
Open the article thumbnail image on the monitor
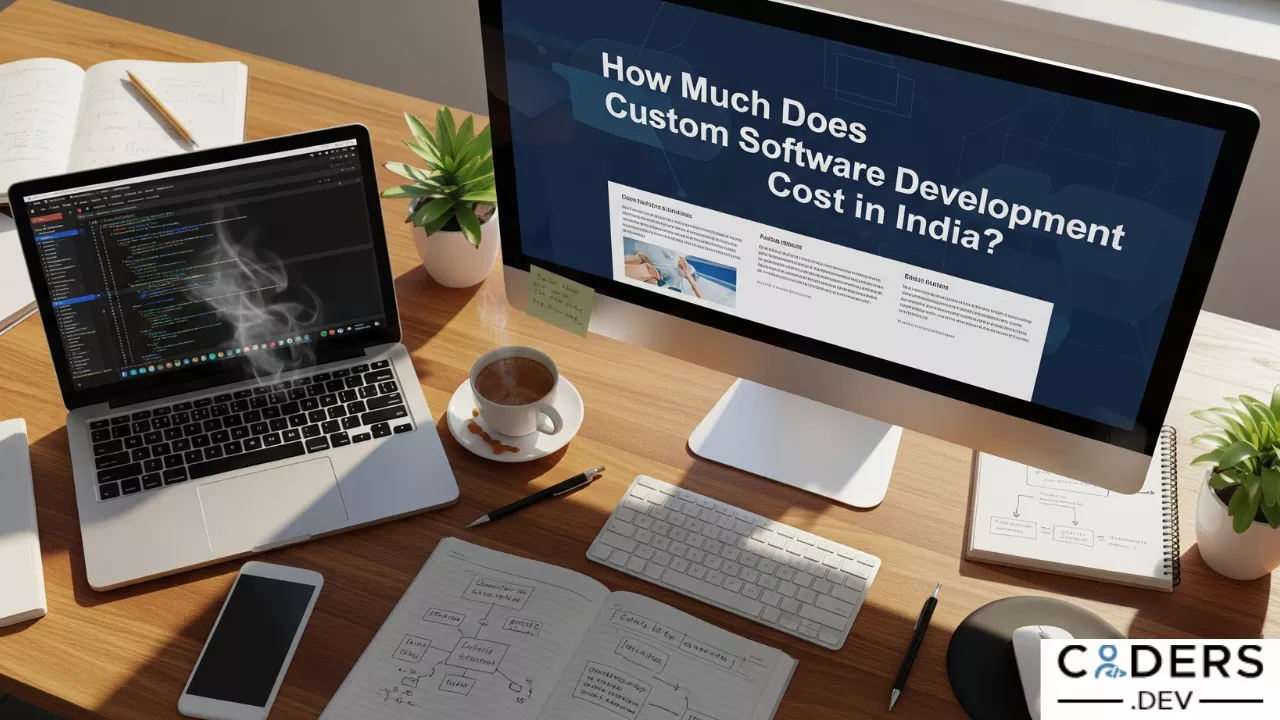(679, 270)
